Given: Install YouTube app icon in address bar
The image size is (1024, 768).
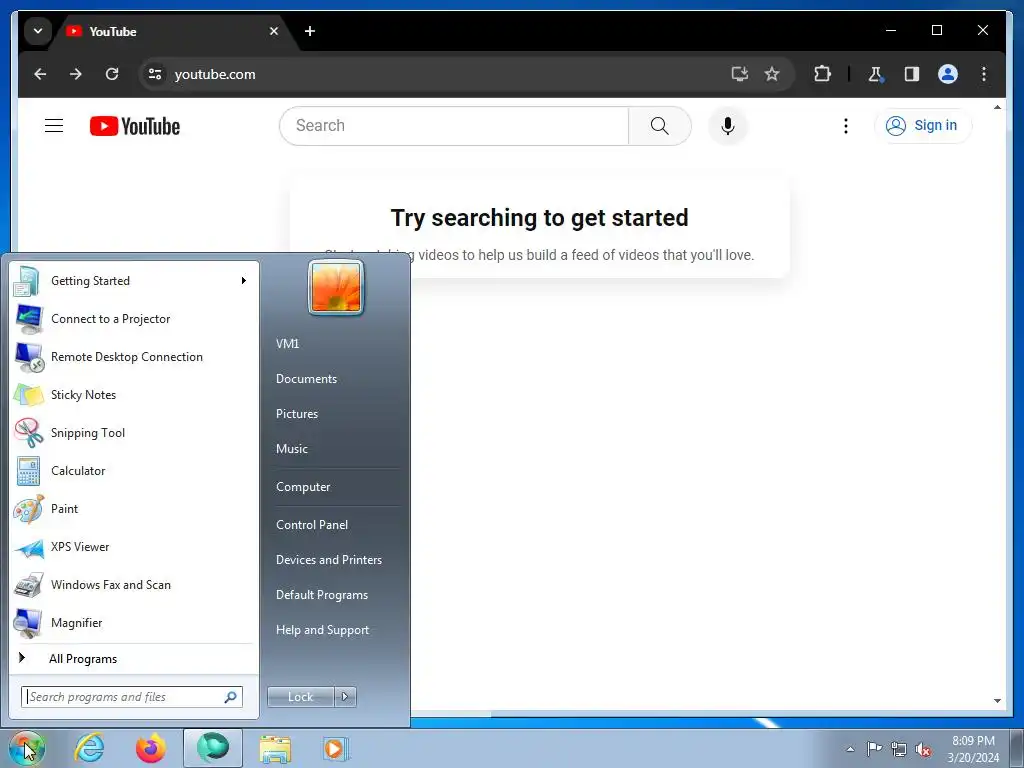Looking at the screenshot, I should [739, 74].
